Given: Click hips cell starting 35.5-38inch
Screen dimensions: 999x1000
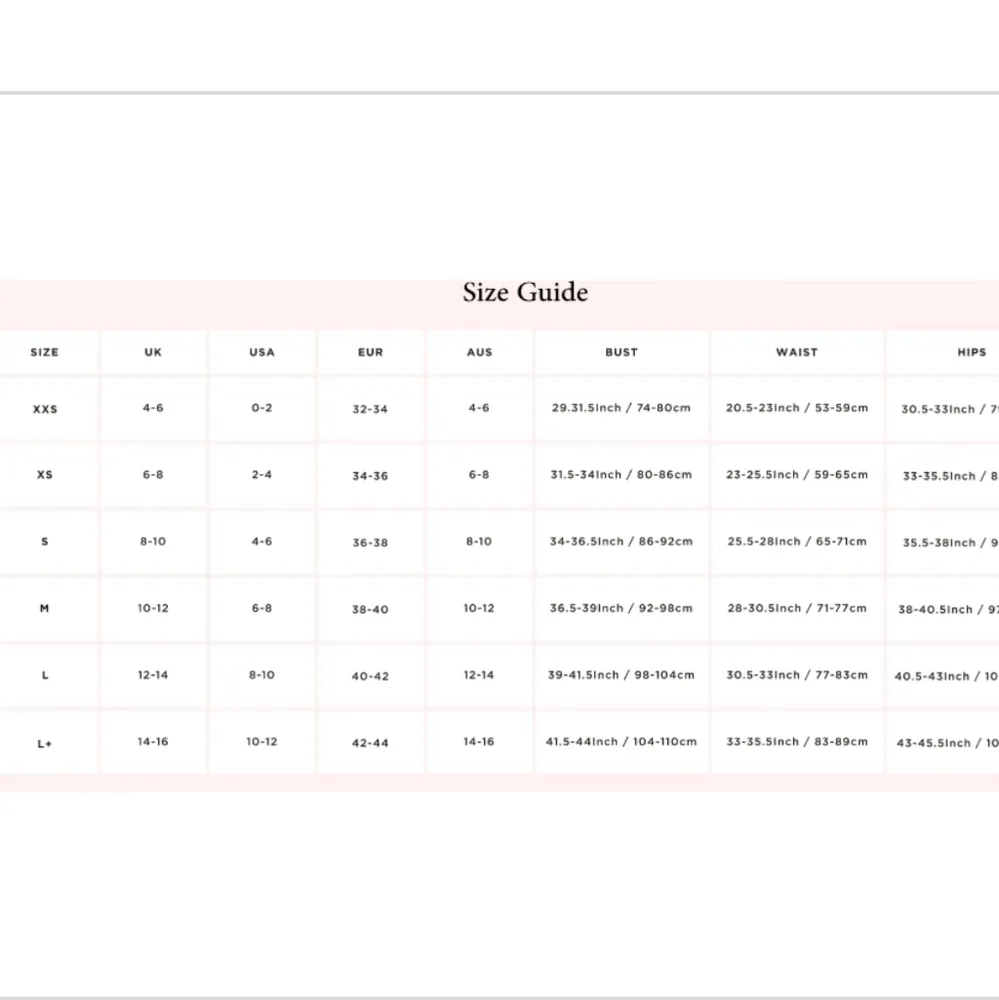Looking at the screenshot, I should point(951,543).
